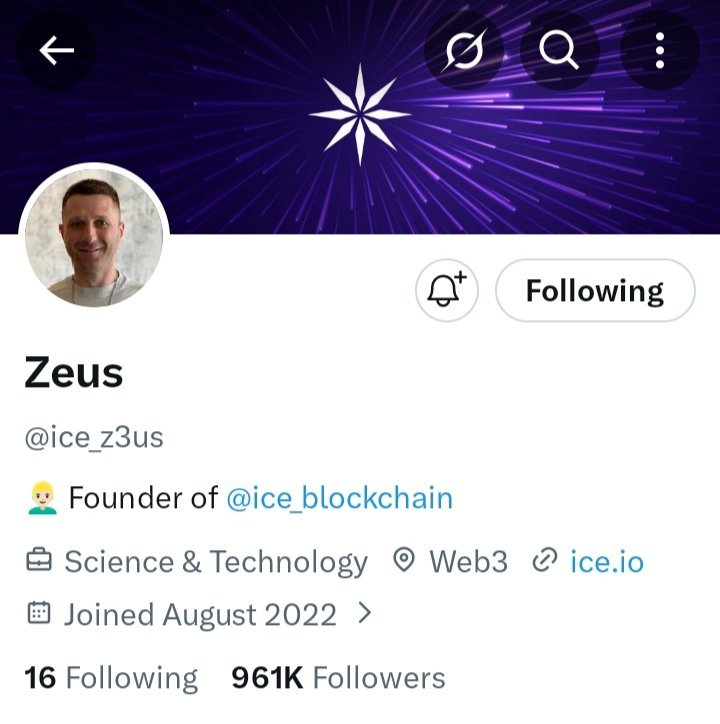Tap the briefcase category icon
Image resolution: width=720 pixels, height=724 pixels.
tap(39, 560)
